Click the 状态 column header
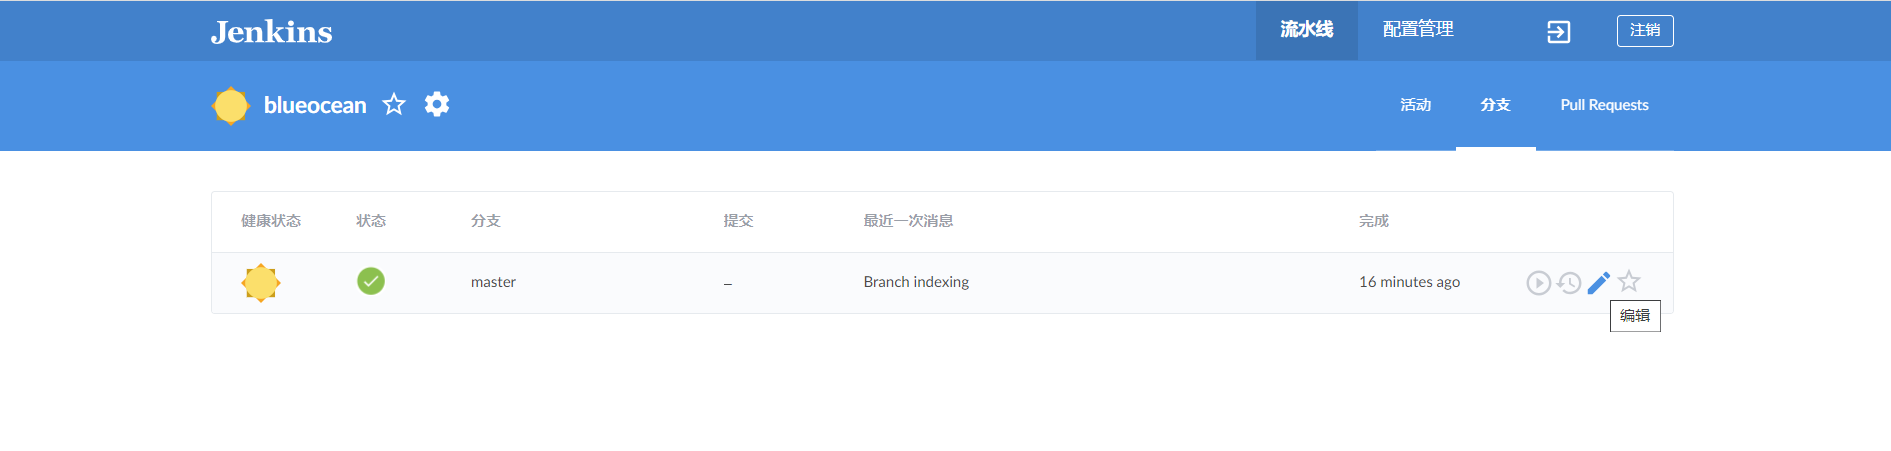This screenshot has width=1891, height=451. (371, 221)
